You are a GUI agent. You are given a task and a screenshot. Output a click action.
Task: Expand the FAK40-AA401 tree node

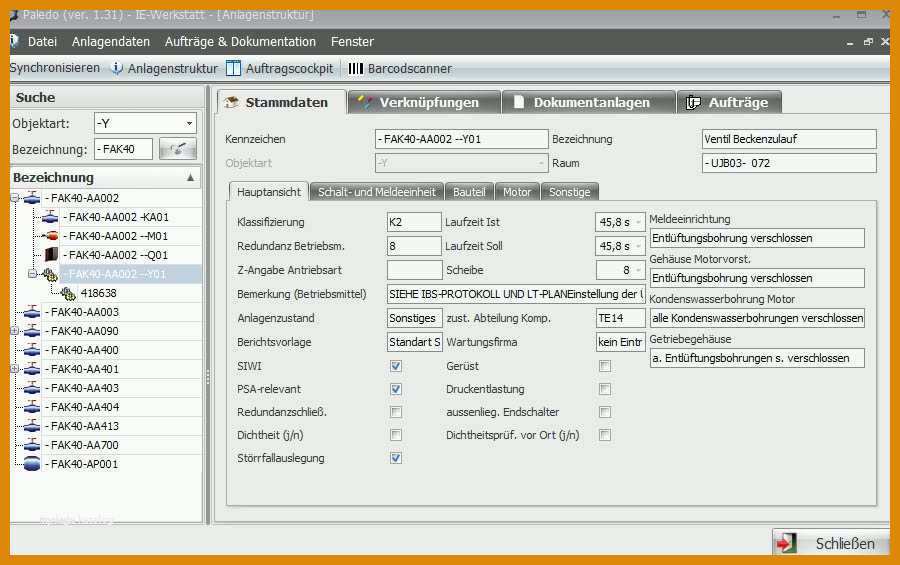click(15, 369)
